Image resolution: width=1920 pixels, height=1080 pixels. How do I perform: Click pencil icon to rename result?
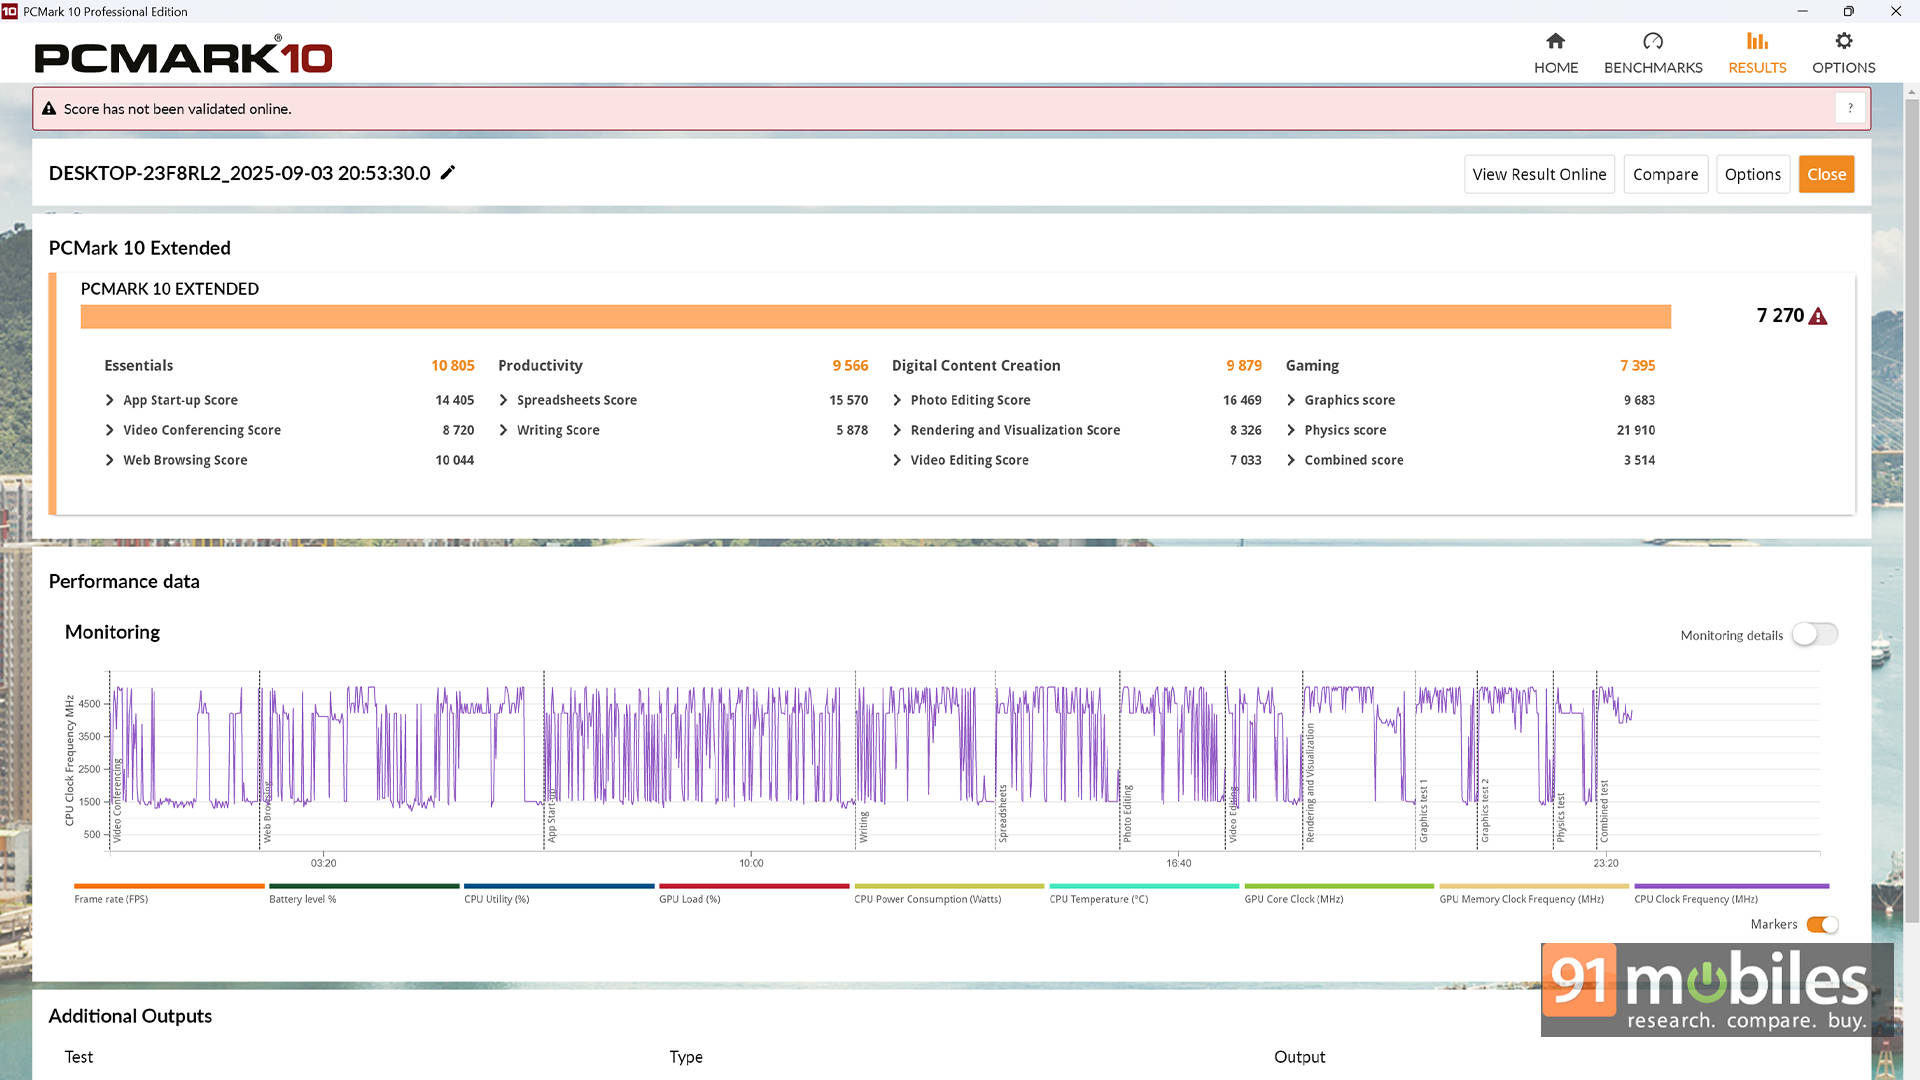[448, 173]
